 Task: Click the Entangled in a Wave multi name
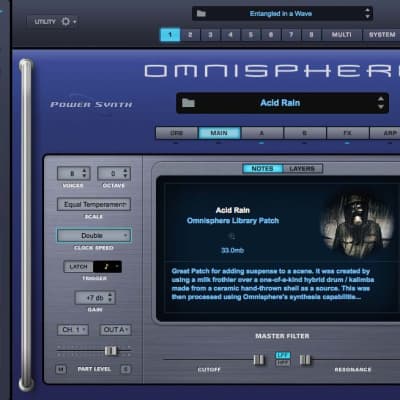281,14
